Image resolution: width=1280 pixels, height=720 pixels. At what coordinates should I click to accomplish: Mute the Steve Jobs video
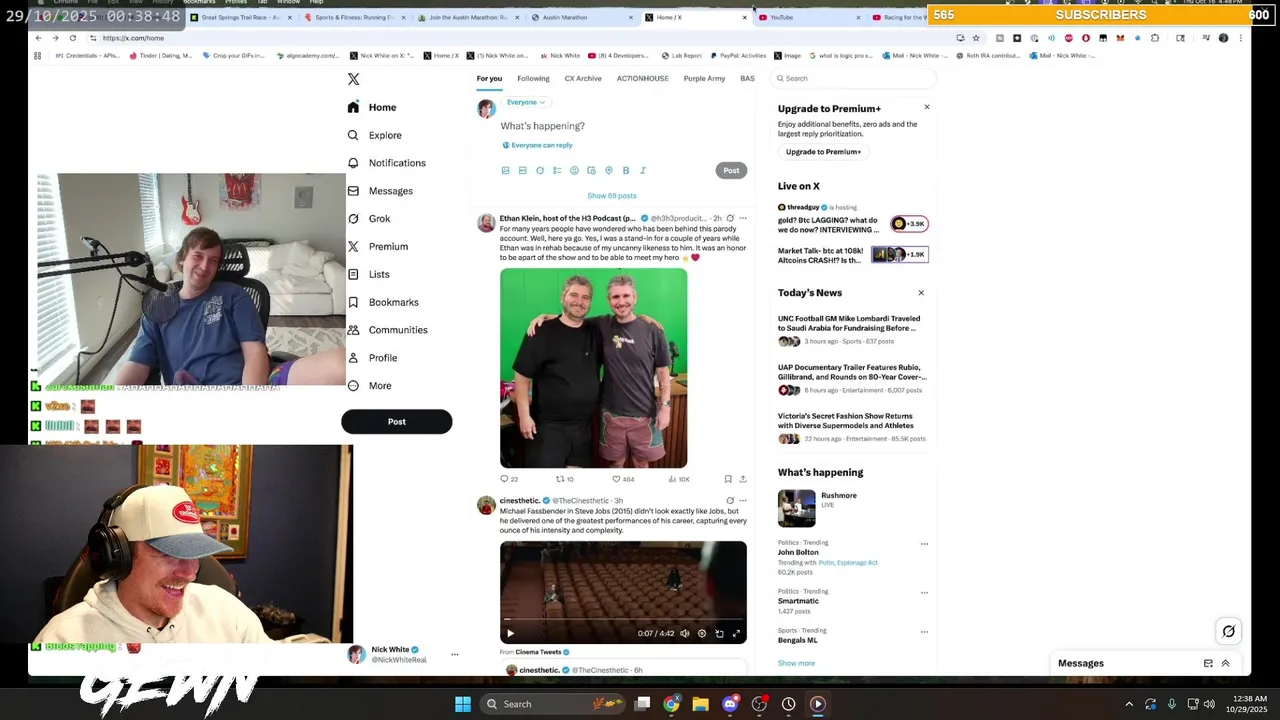coord(685,633)
